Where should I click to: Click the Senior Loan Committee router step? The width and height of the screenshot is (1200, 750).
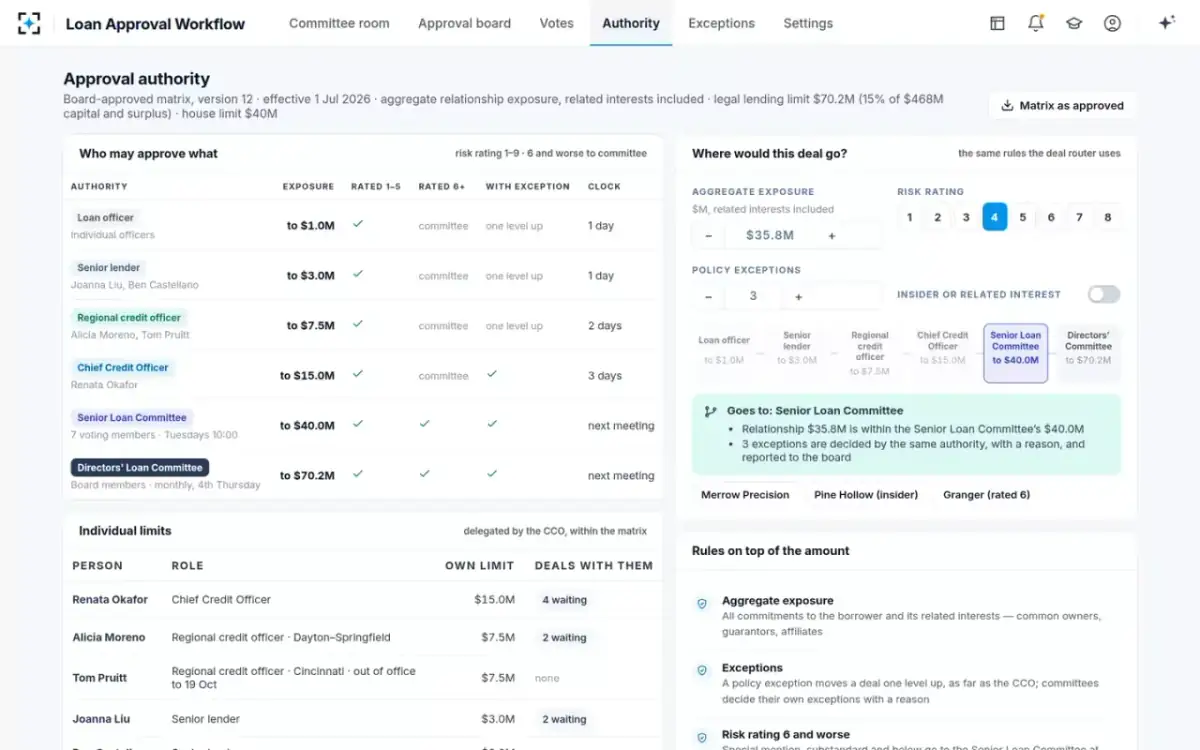pos(1015,353)
